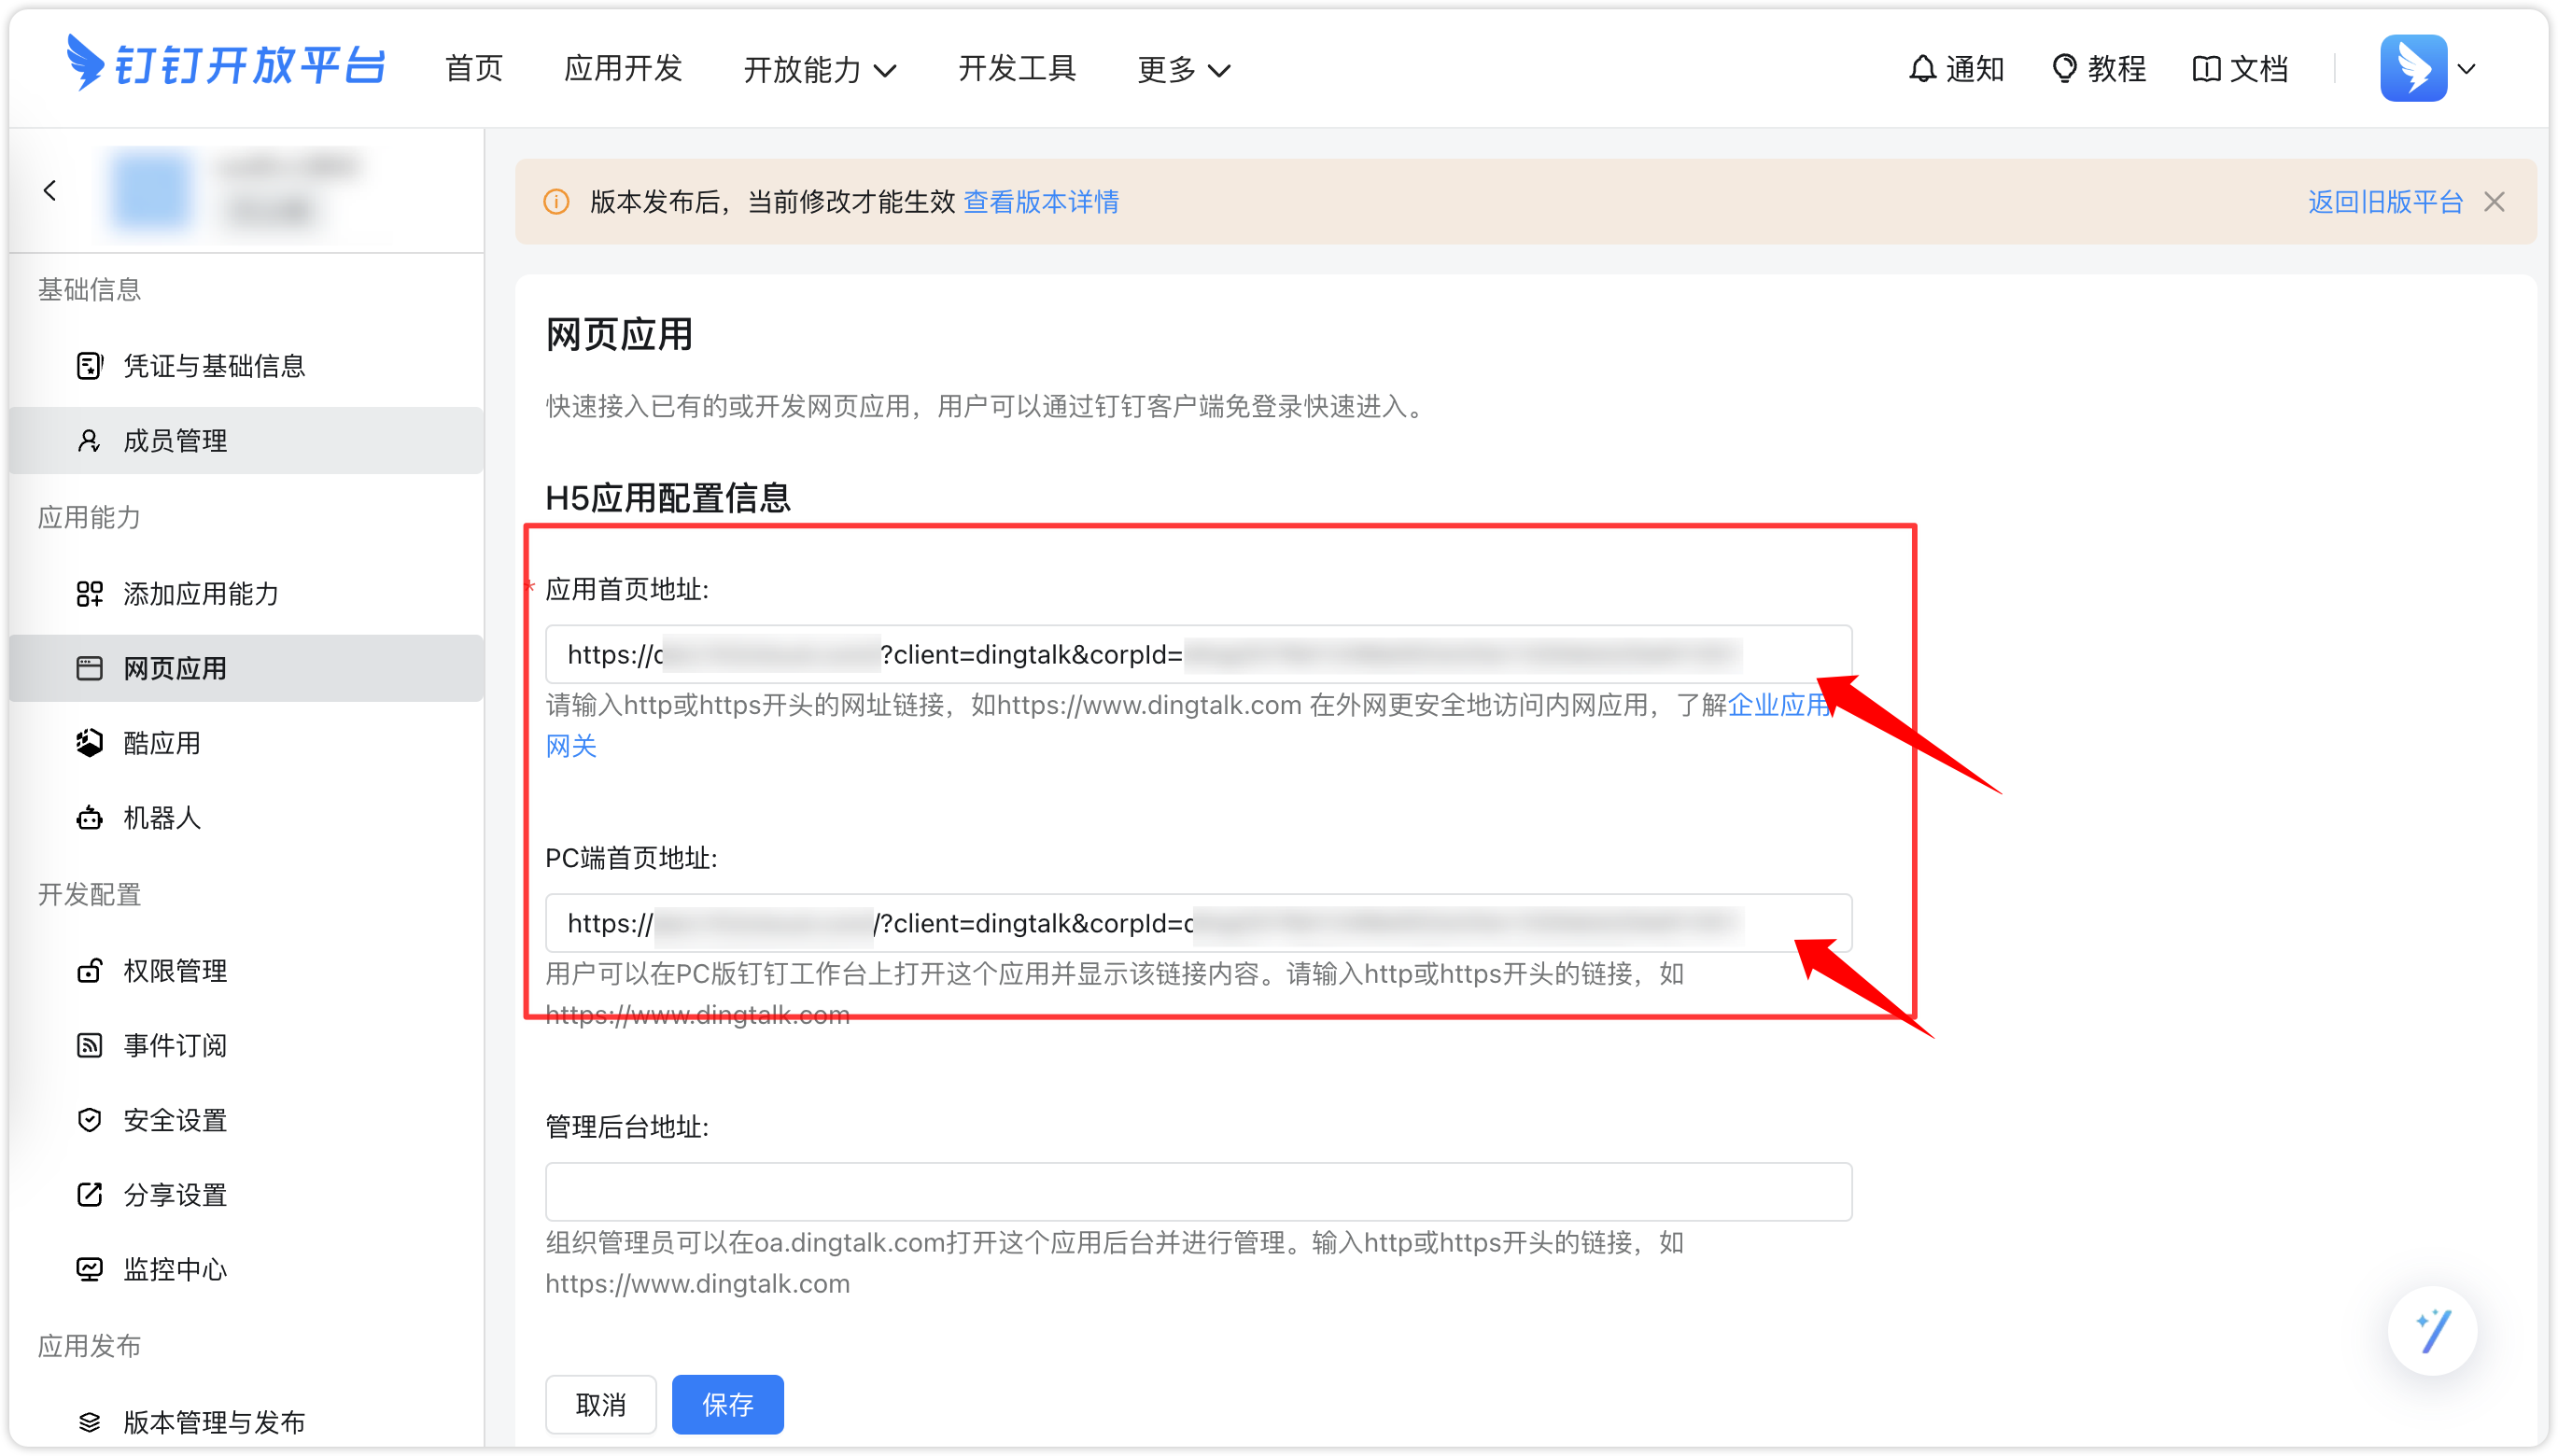The image size is (2558, 1456).
Task: Open the 开发工具 nav item
Action: pyautogui.click(x=1017, y=68)
